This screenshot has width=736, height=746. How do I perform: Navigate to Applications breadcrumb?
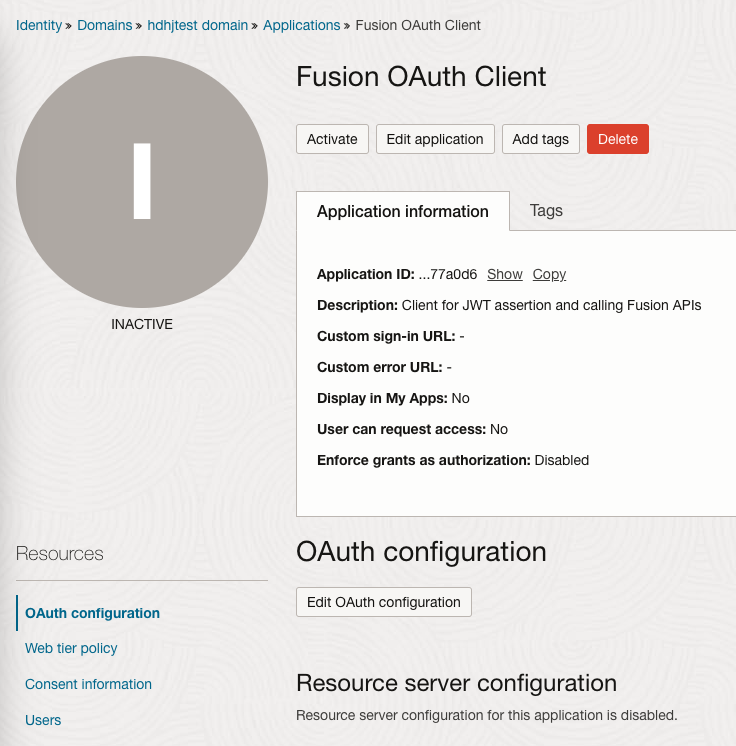point(302,25)
